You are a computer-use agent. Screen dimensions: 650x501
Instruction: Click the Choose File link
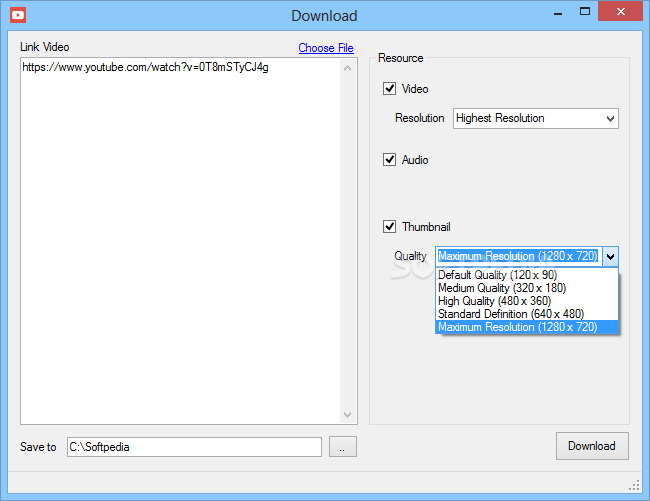click(326, 48)
